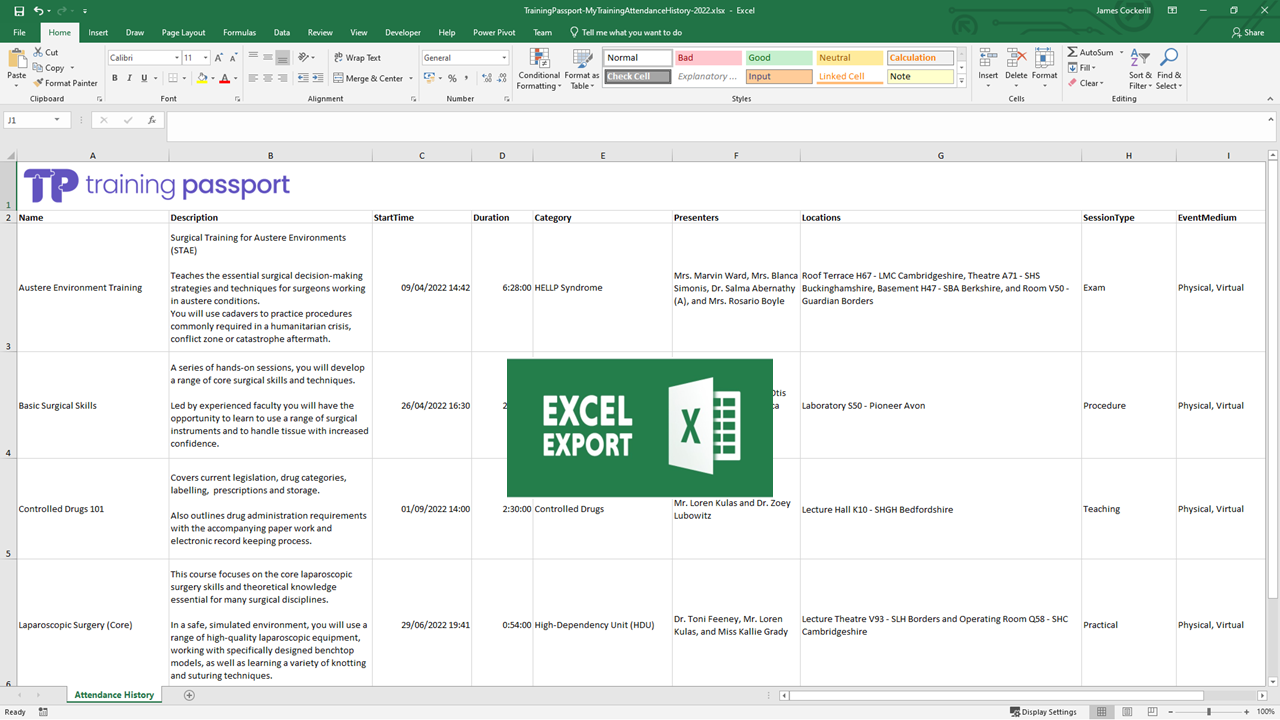
Task: Align text to the right
Action: [x=283, y=78]
